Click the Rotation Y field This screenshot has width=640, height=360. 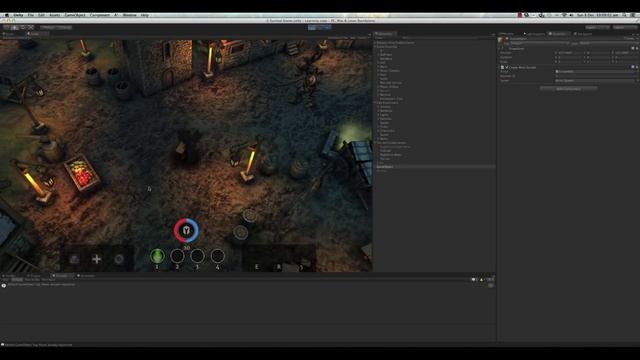coord(599,57)
